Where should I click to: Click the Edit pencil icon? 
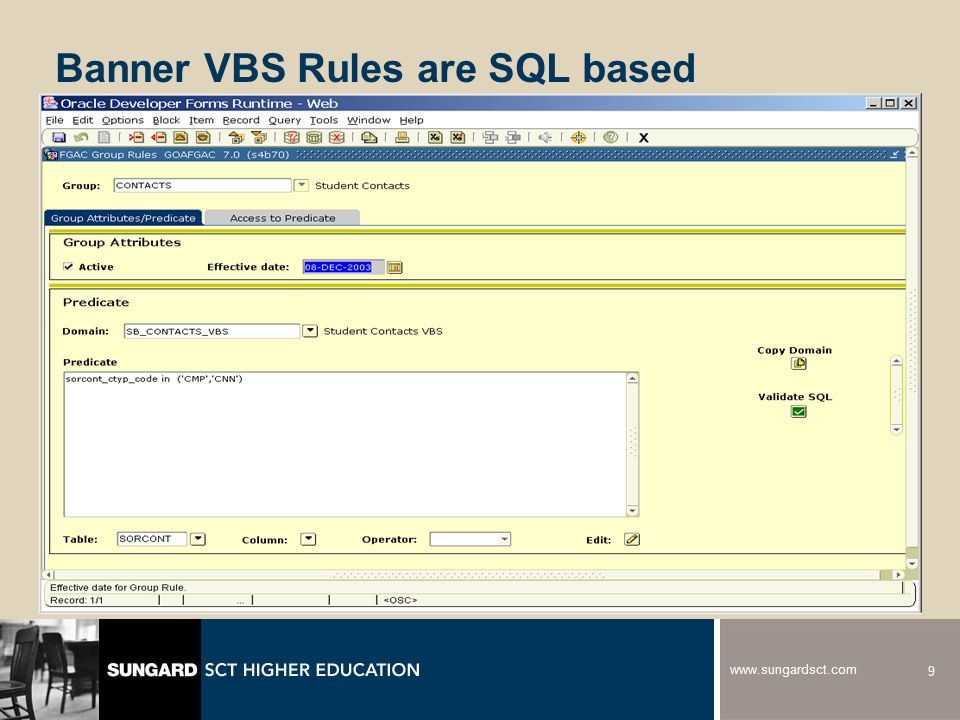coord(632,539)
